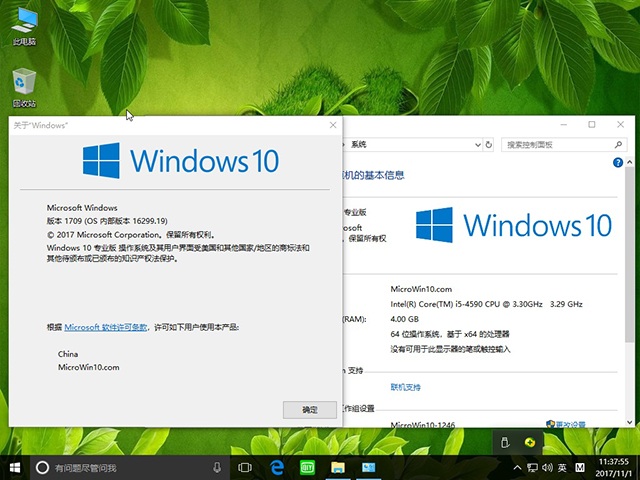Refresh the System window address bar
Viewport: 640px width, 480px height.
(489, 144)
